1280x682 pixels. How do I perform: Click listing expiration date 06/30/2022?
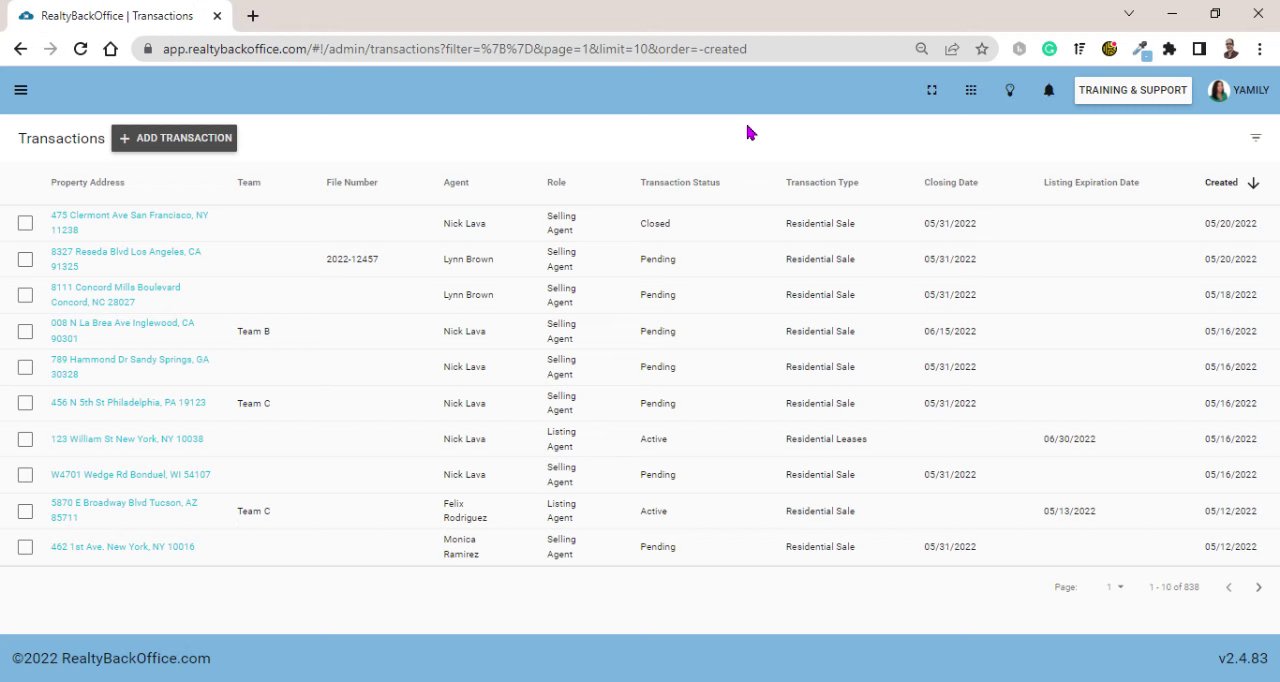point(1069,439)
